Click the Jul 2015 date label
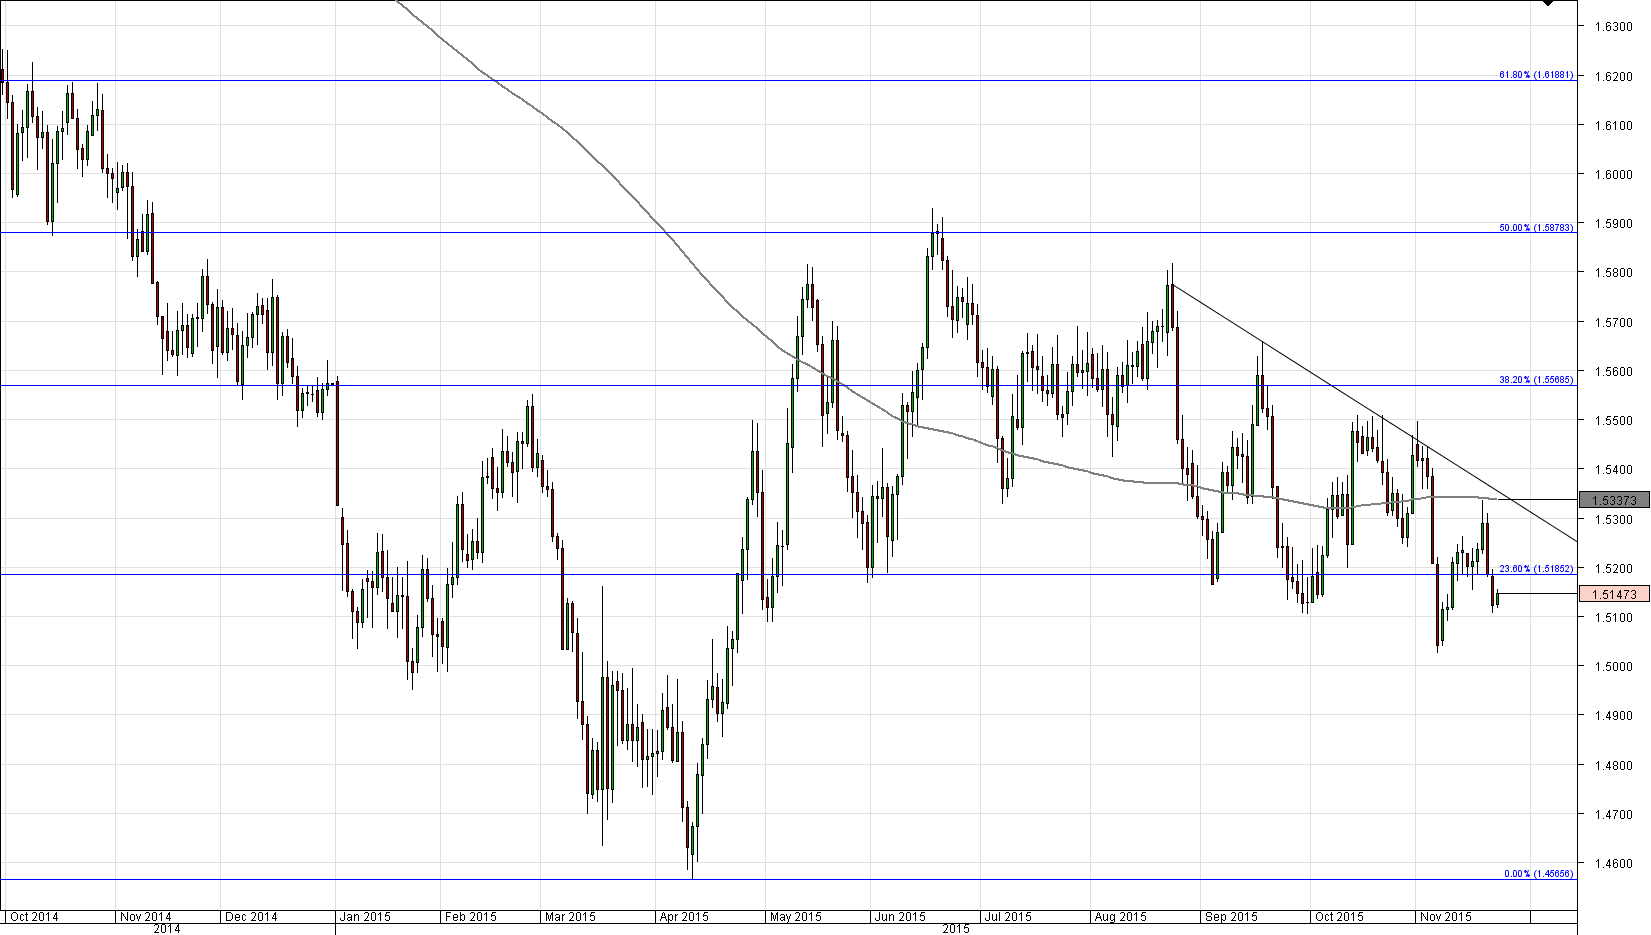 pos(1007,917)
